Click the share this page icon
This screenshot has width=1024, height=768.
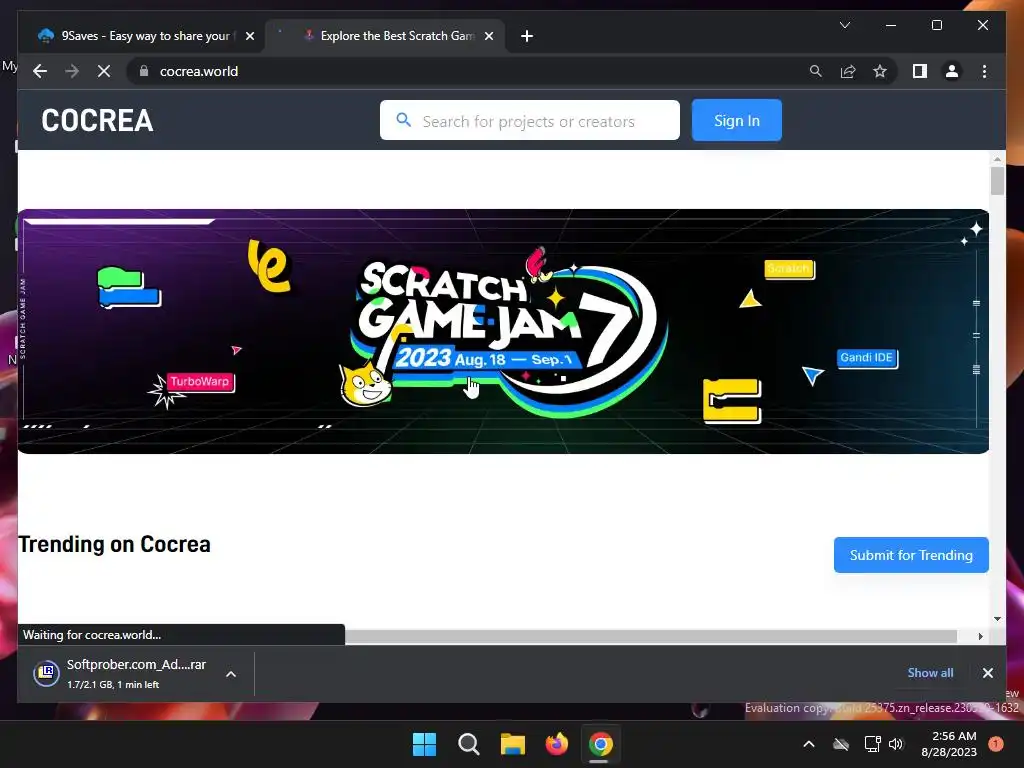pos(848,71)
